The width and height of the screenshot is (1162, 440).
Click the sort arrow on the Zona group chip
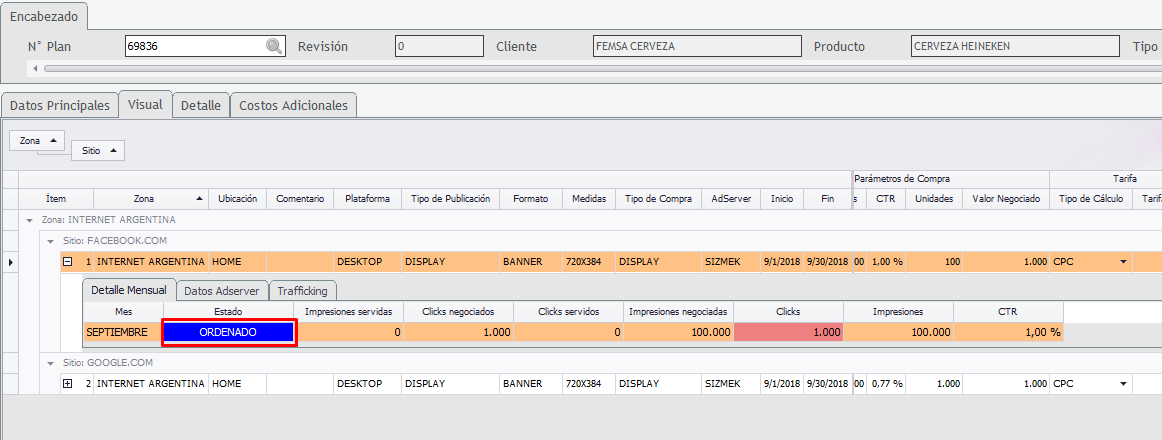tap(53, 141)
